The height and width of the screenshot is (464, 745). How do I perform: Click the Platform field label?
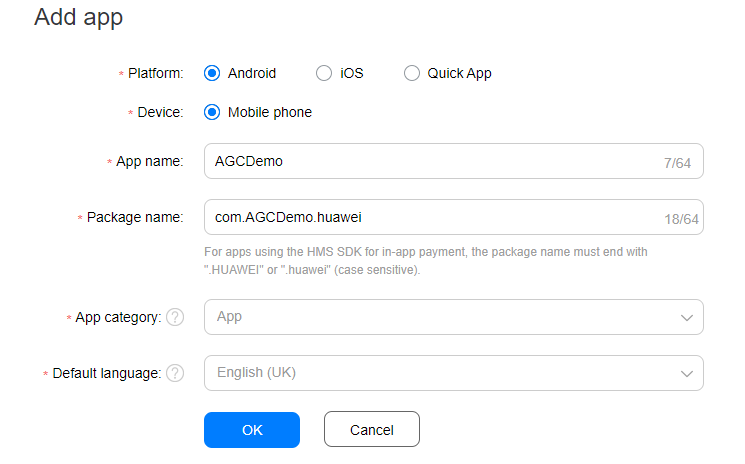point(155,73)
